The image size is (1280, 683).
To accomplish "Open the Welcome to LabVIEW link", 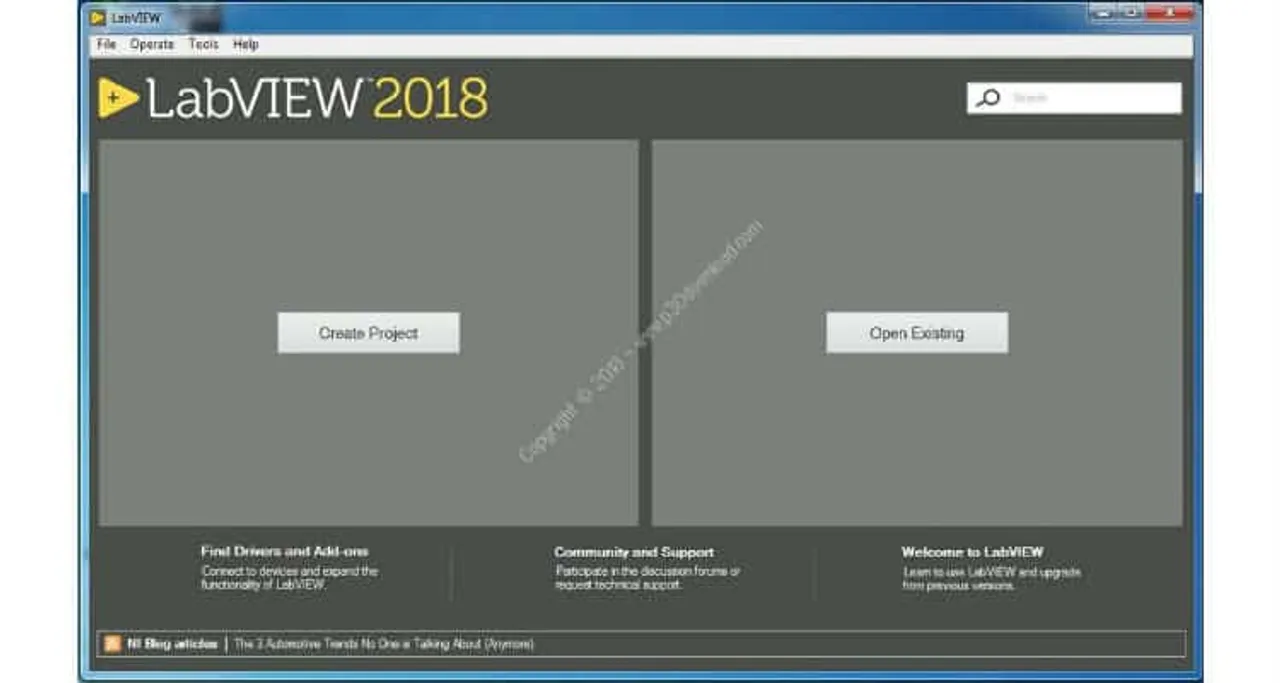I will pyautogui.click(x=972, y=551).
